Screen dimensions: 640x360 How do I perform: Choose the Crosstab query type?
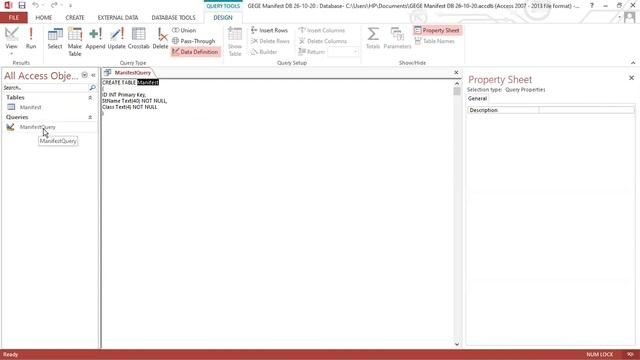pyautogui.click(x=138, y=38)
